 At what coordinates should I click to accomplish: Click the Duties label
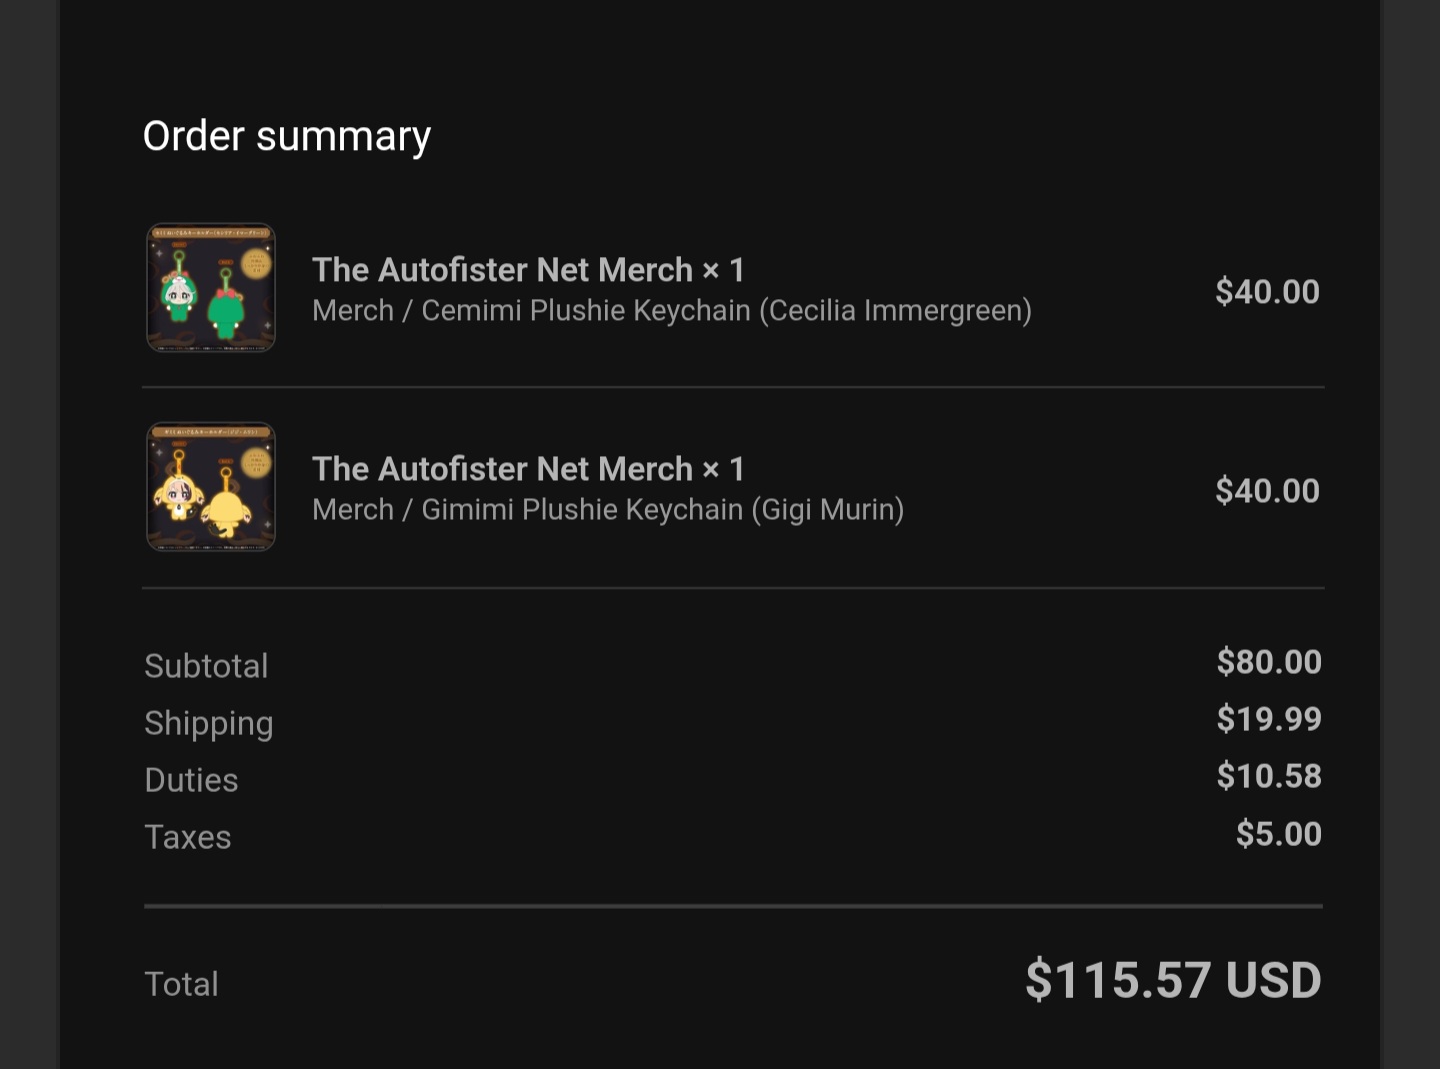tap(191, 780)
